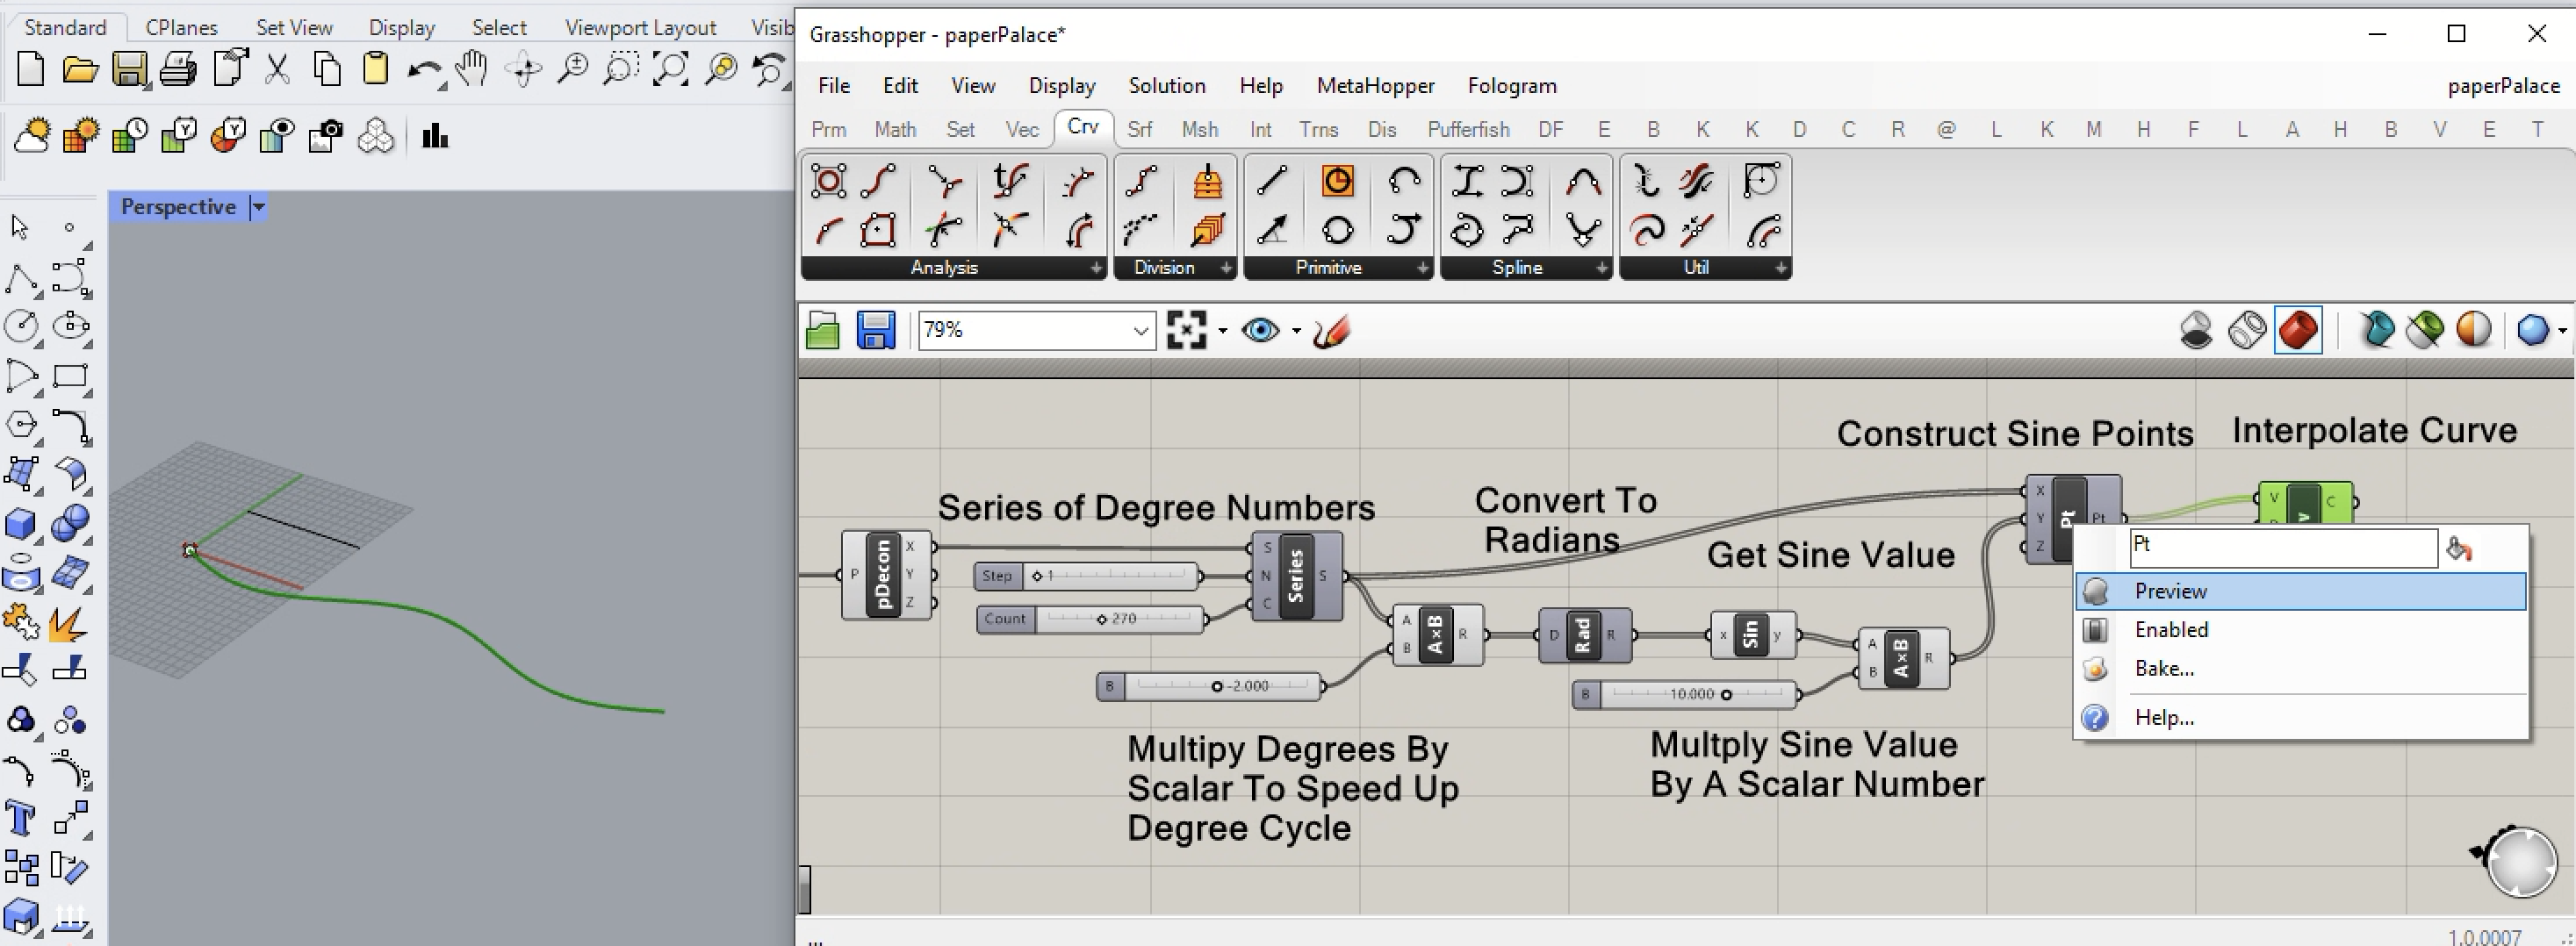Image resolution: width=2576 pixels, height=946 pixels.
Task: Switch to the Math component tab
Action: 894,129
